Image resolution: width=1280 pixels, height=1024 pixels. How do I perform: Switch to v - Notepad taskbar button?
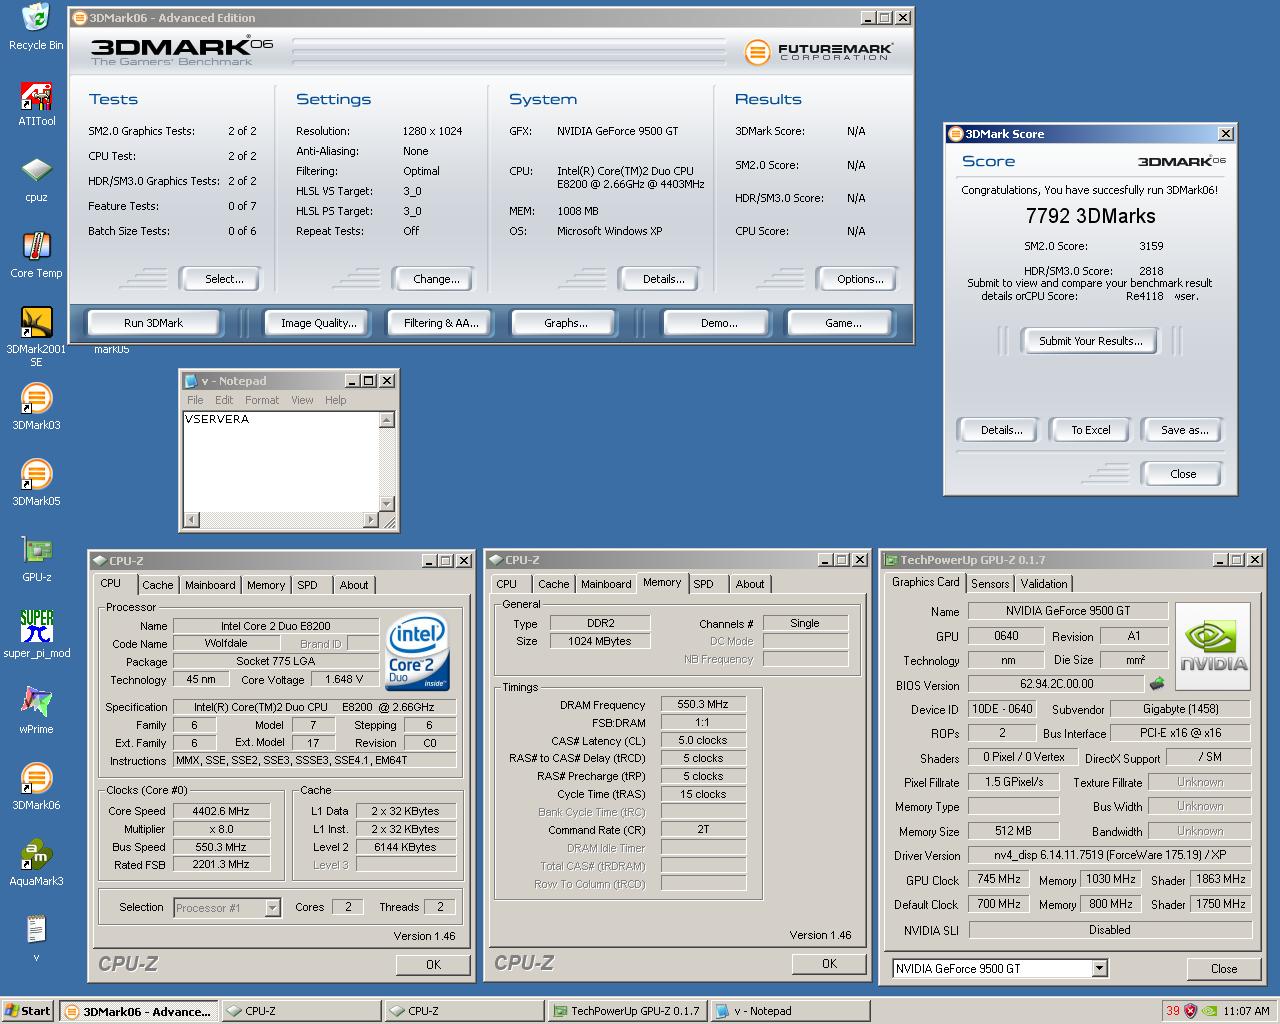[790, 1011]
